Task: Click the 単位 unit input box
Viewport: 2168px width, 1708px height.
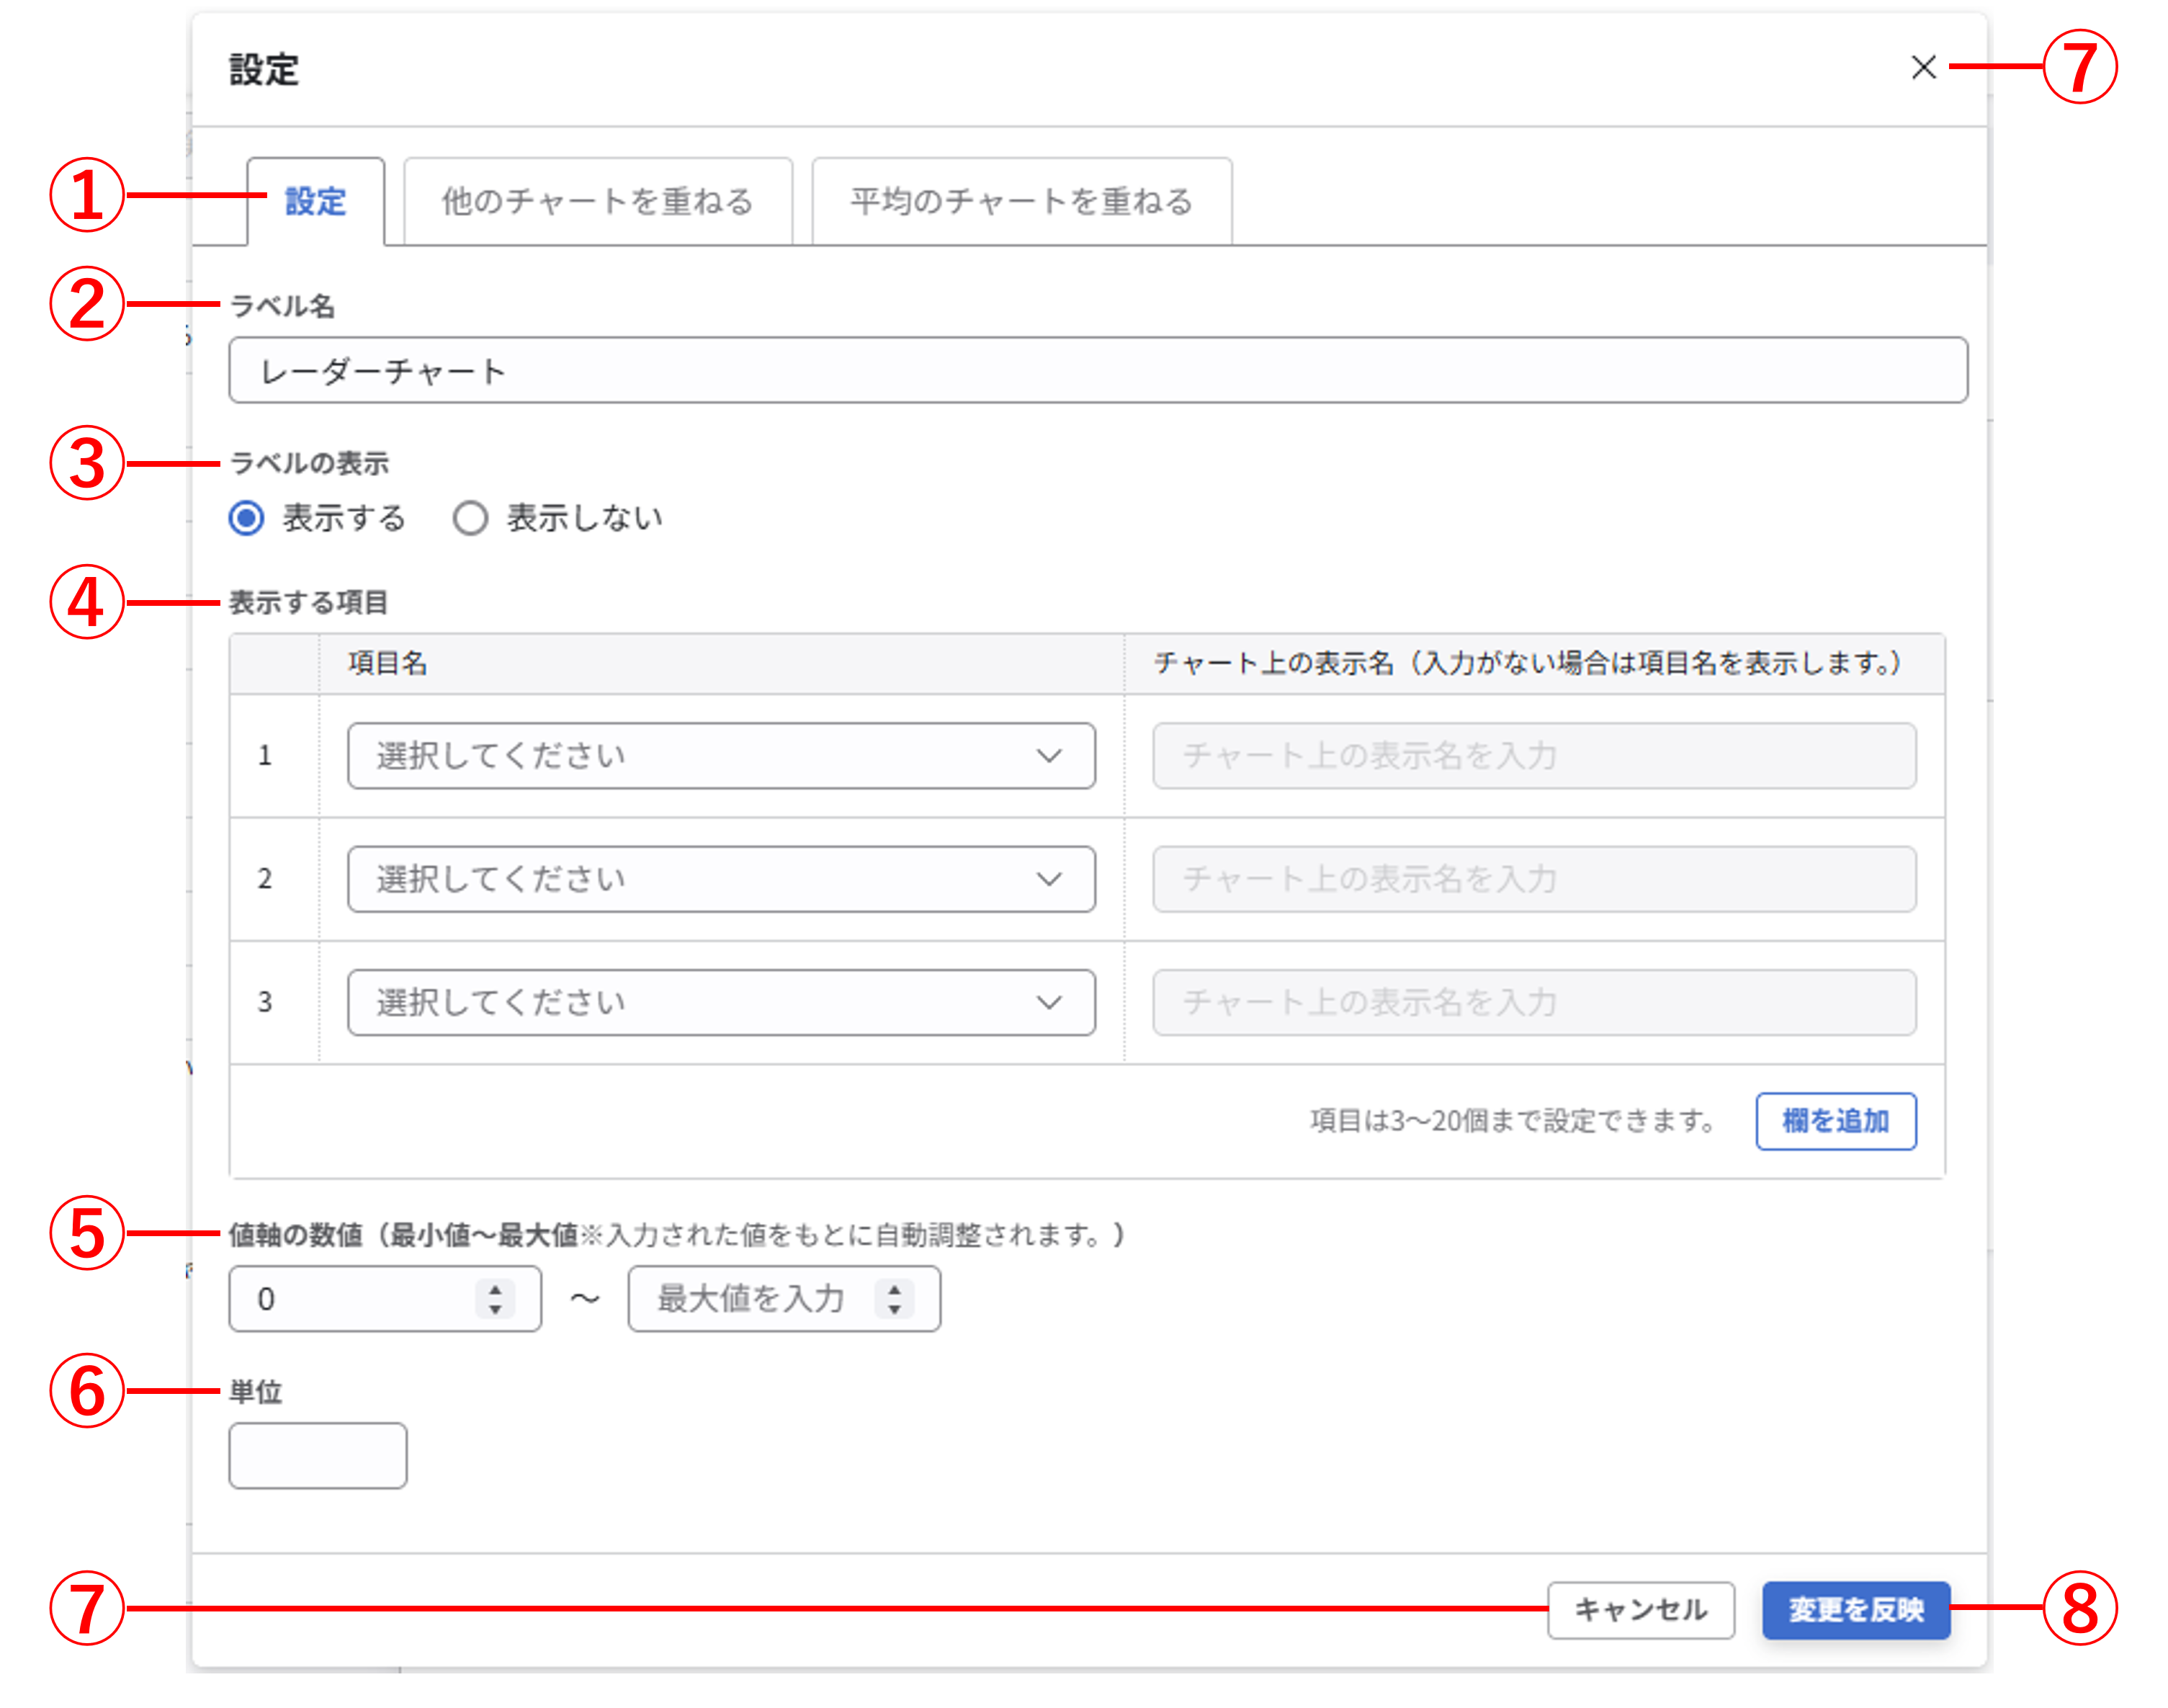Action: (x=317, y=1455)
